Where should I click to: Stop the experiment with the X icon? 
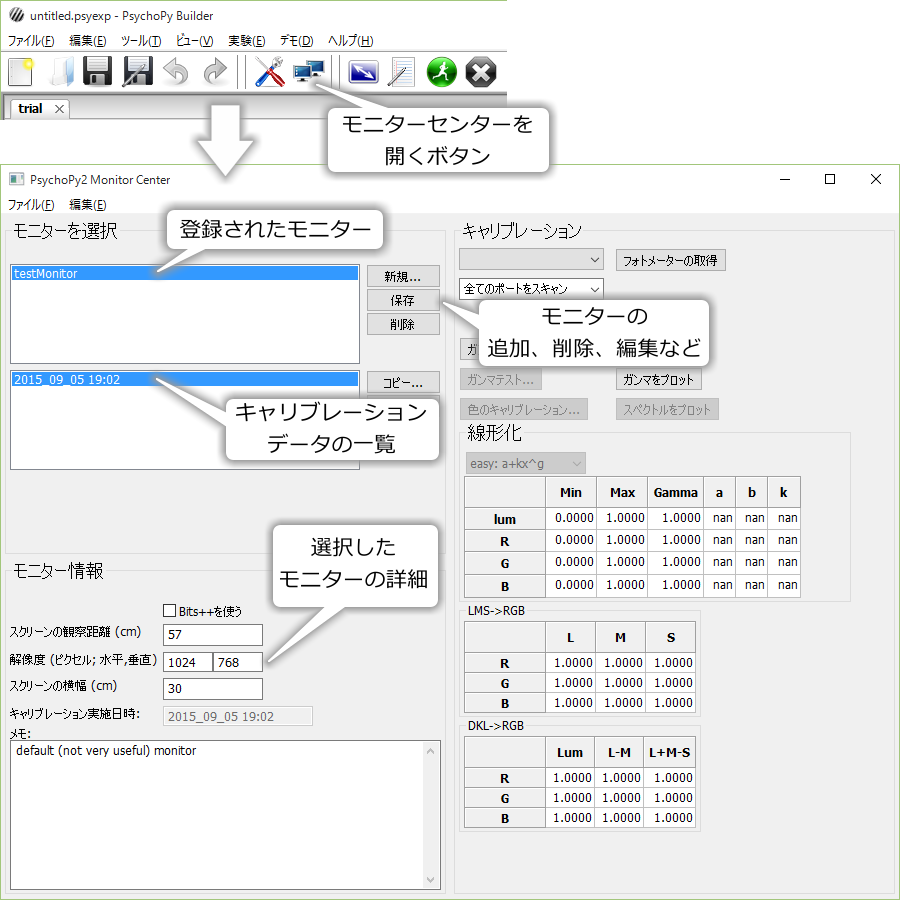pyautogui.click(x=480, y=72)
